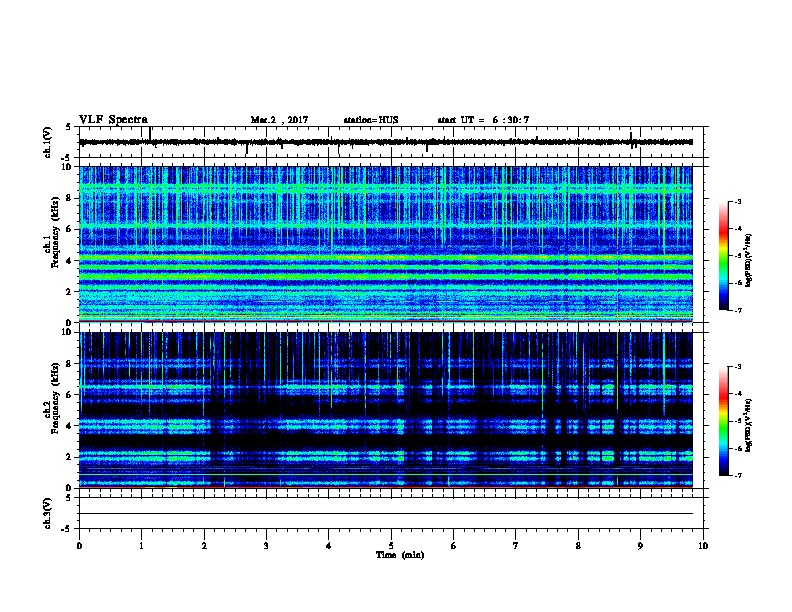
Task: Click time axis tick label "8" under the bottom panel
Action: [578, 546]
